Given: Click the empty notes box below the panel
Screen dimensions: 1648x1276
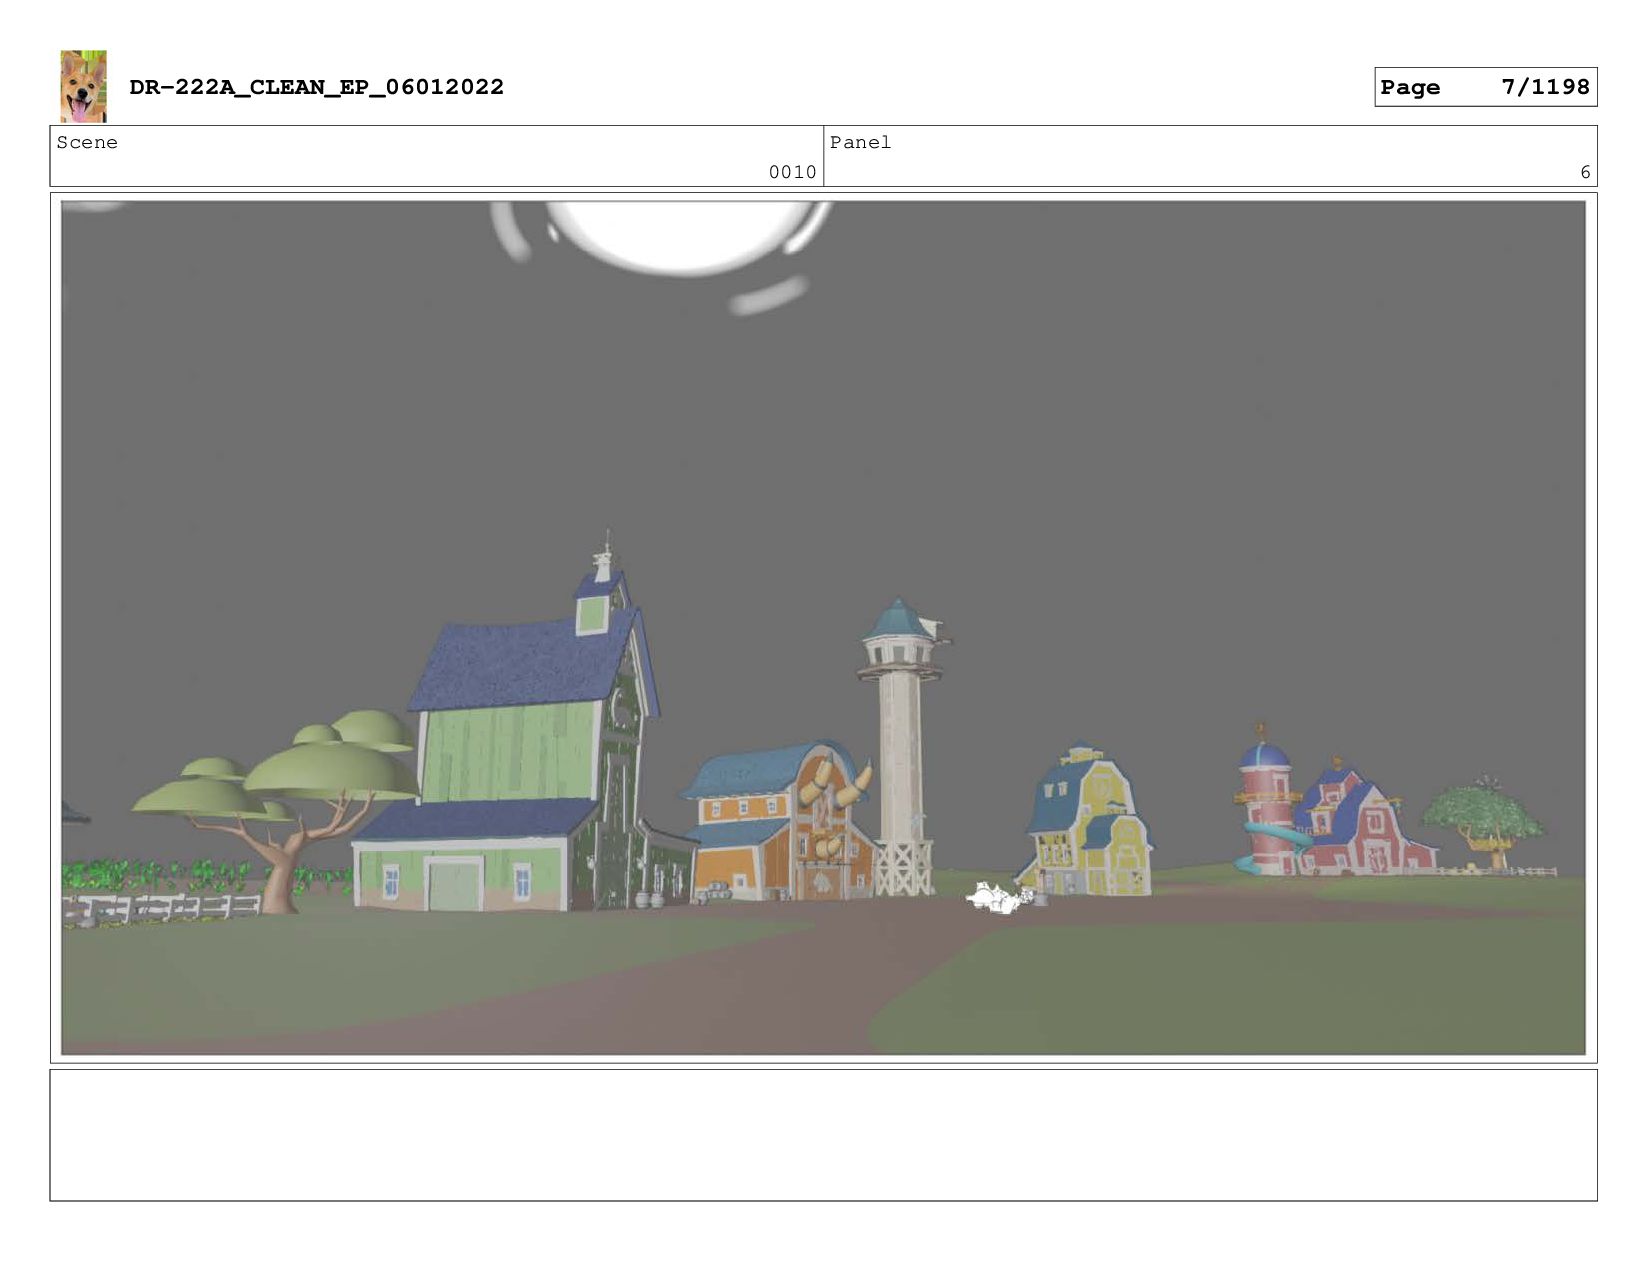Looking at the screenshot, I should (823, 1135).
